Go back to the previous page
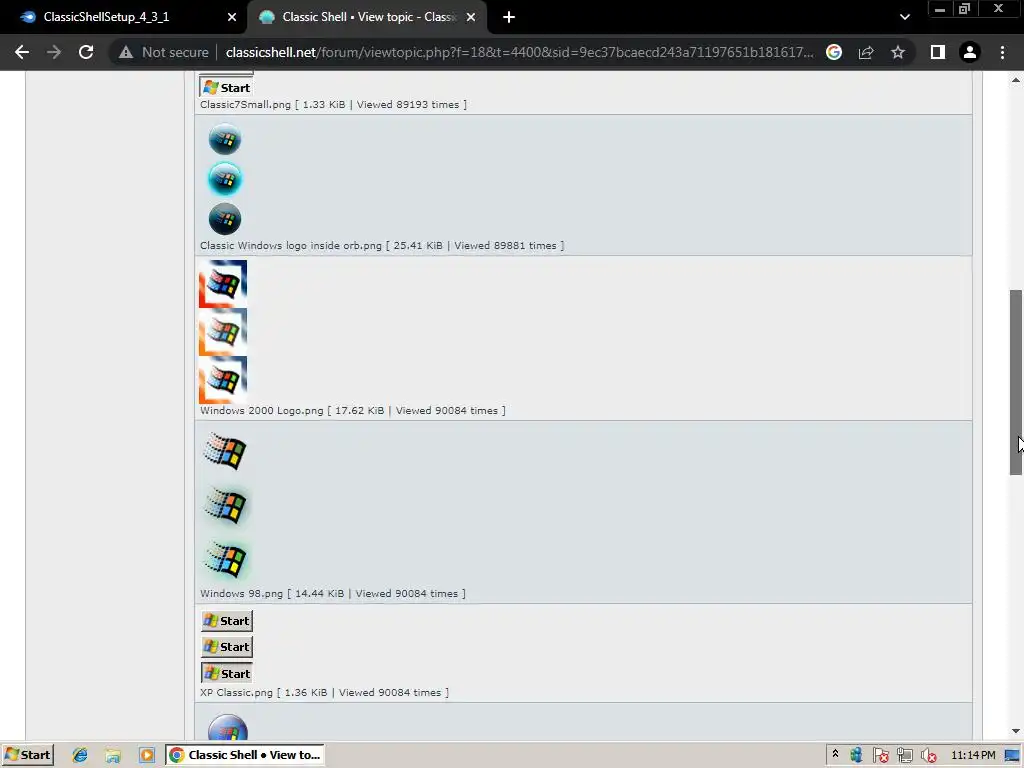This screenshot has width=1024, height=768. click(22, 52)
